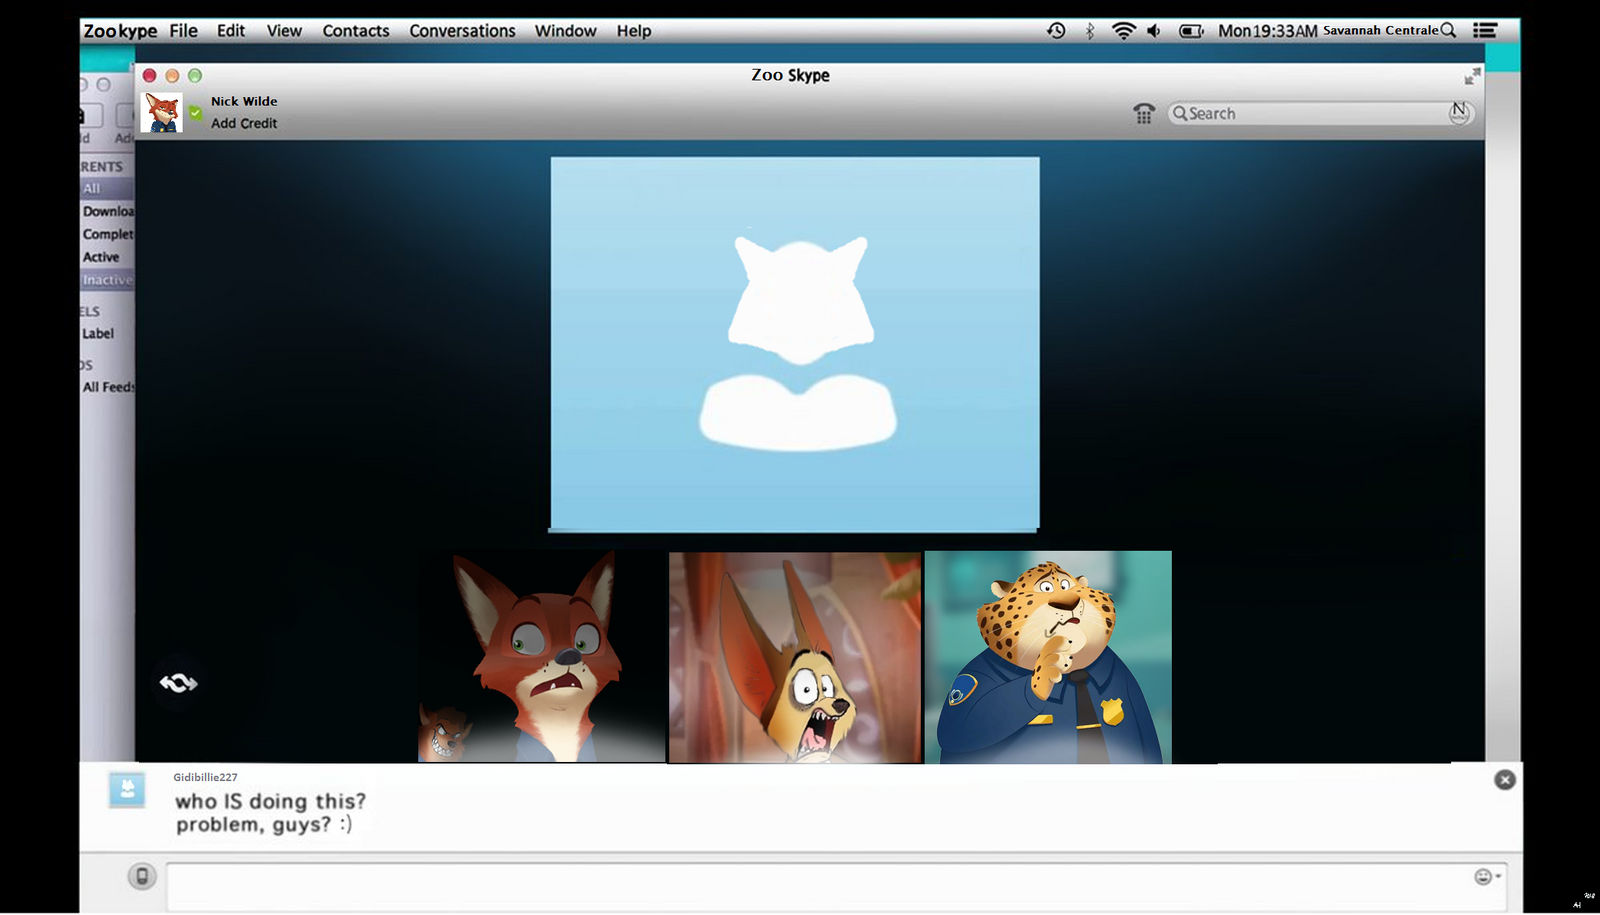Viewport: 1600px width, 915px height.
Task: Open the emoticon picker dropdown
Action: [x=1488, y=877]
